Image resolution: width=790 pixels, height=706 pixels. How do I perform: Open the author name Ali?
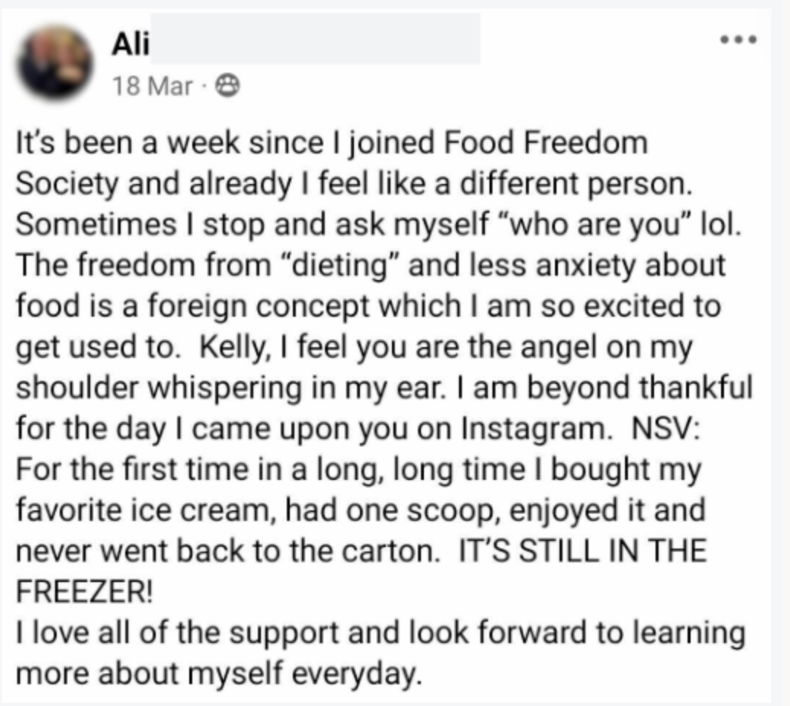click(x=130, y=44)
